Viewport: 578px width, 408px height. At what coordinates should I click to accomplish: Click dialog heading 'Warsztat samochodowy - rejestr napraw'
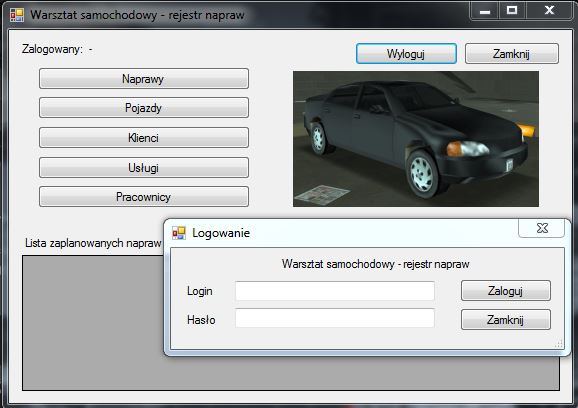click(x=375, y=264)
